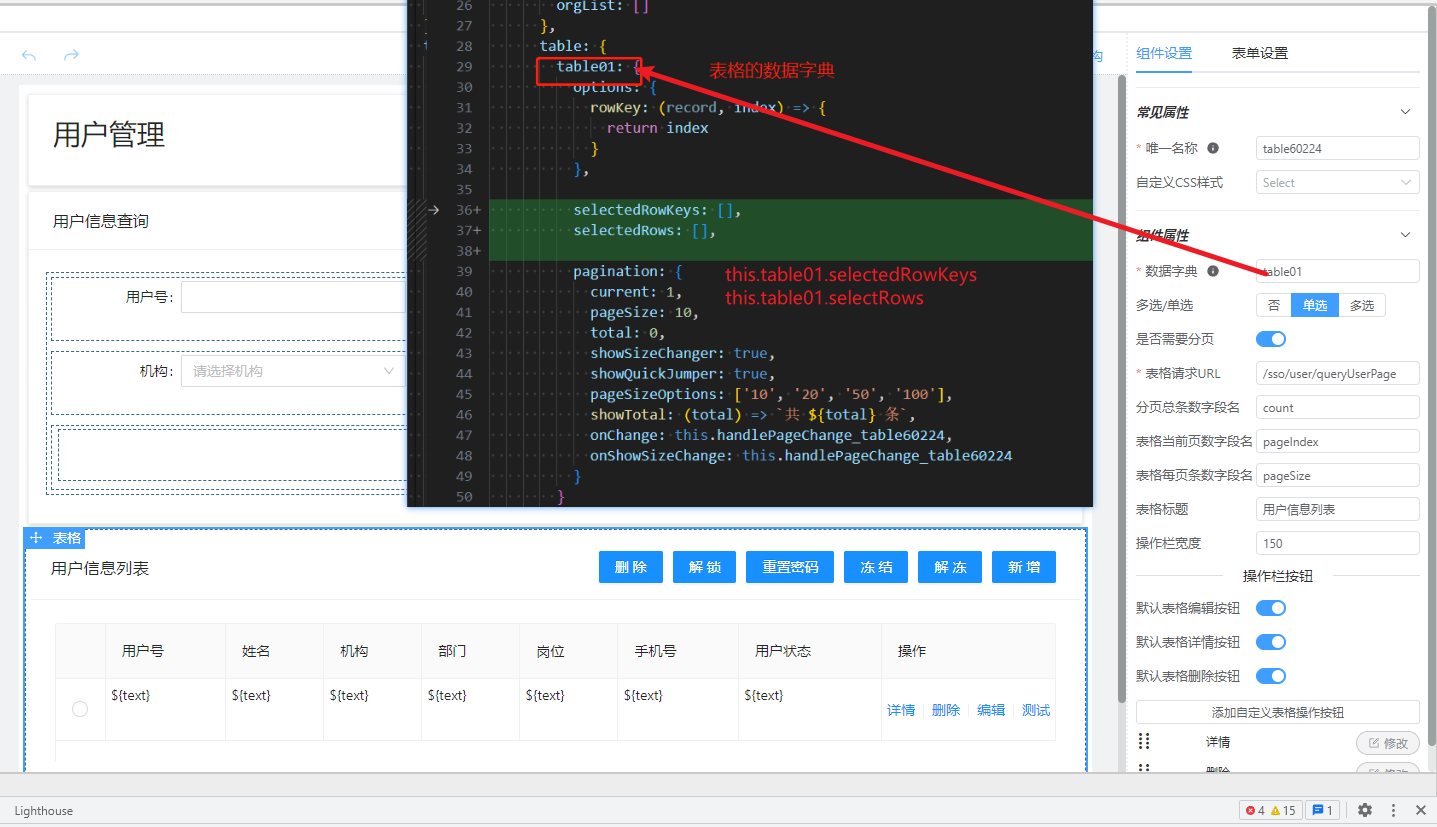Click the breakpoint arrow at line 36
This screenshot has height=827, width=1437.
point(434,210)
